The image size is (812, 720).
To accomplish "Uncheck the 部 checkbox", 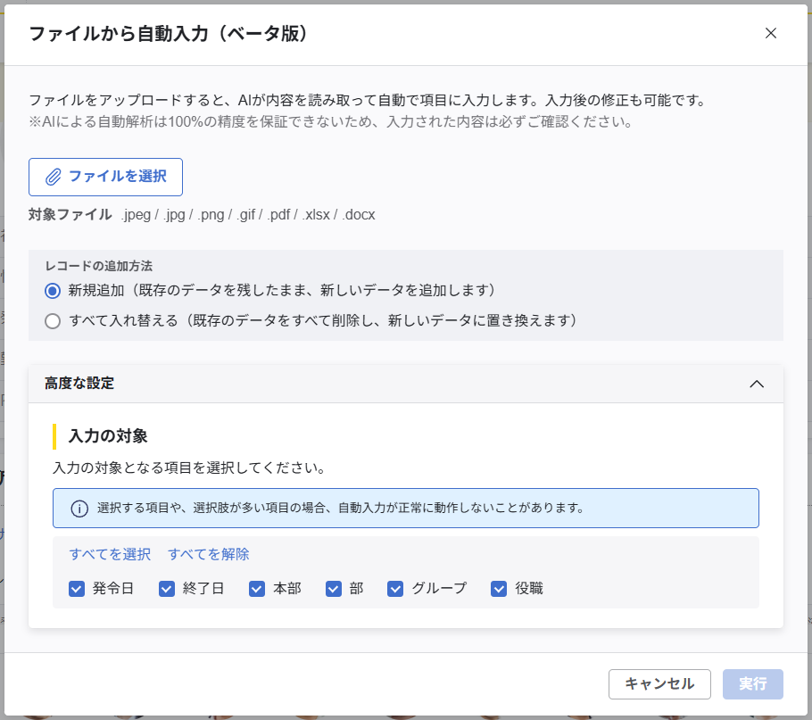I will 333,589.
